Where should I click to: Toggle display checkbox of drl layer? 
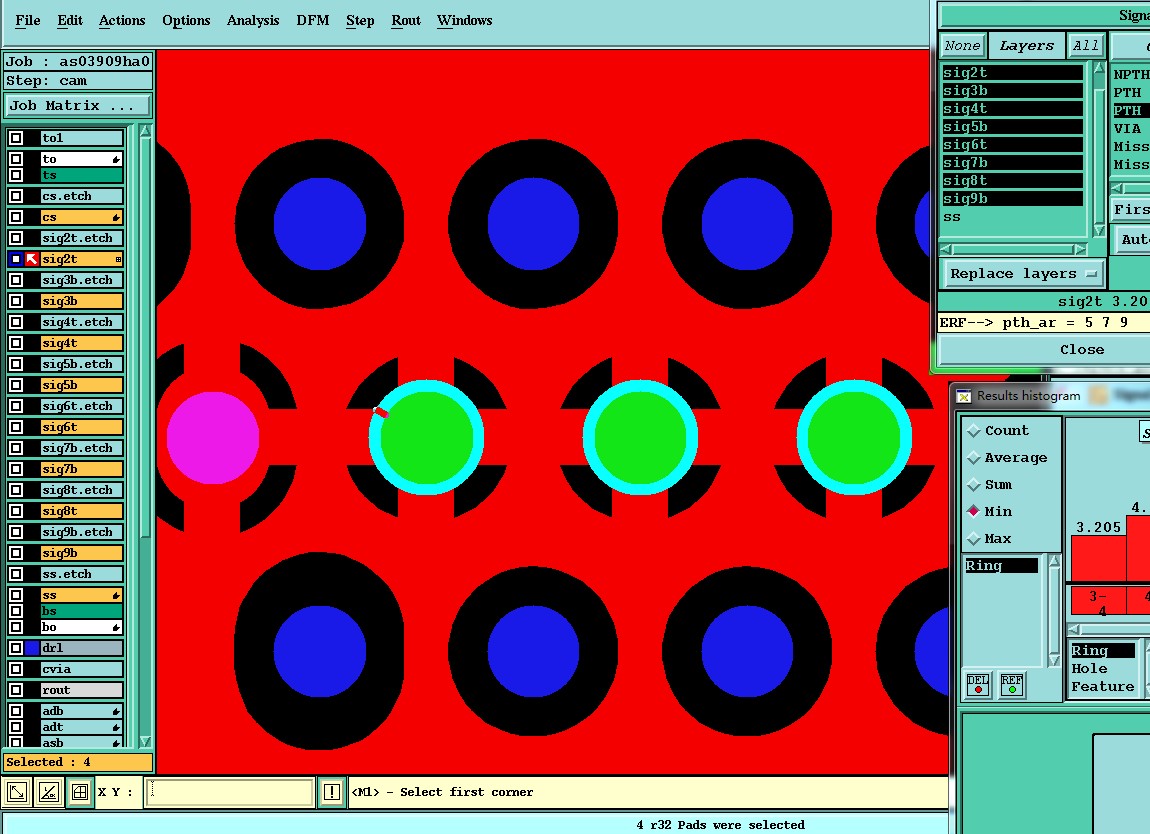(x=16, y=648)
